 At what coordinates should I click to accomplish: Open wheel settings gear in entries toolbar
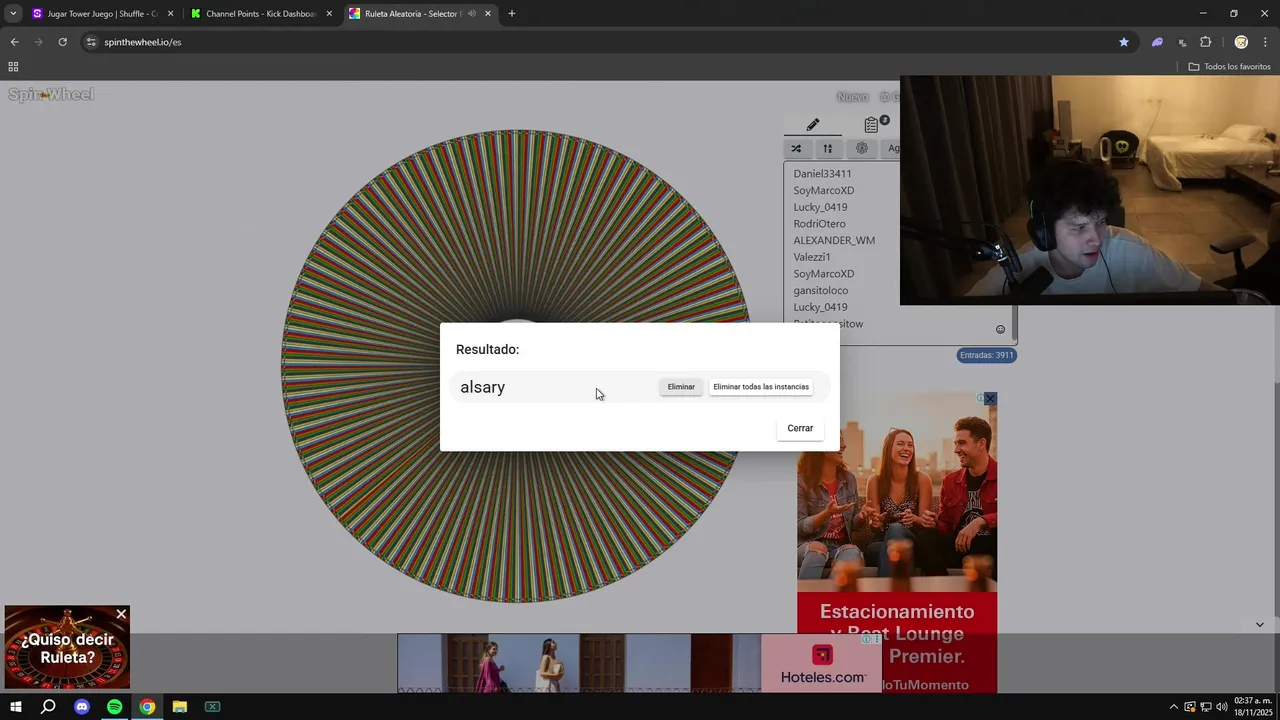point(862,149)
